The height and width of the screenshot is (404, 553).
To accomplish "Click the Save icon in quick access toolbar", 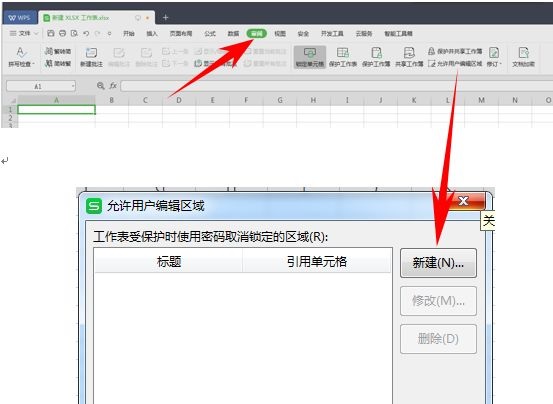I will pyautogui.click(x=50, y=33).
